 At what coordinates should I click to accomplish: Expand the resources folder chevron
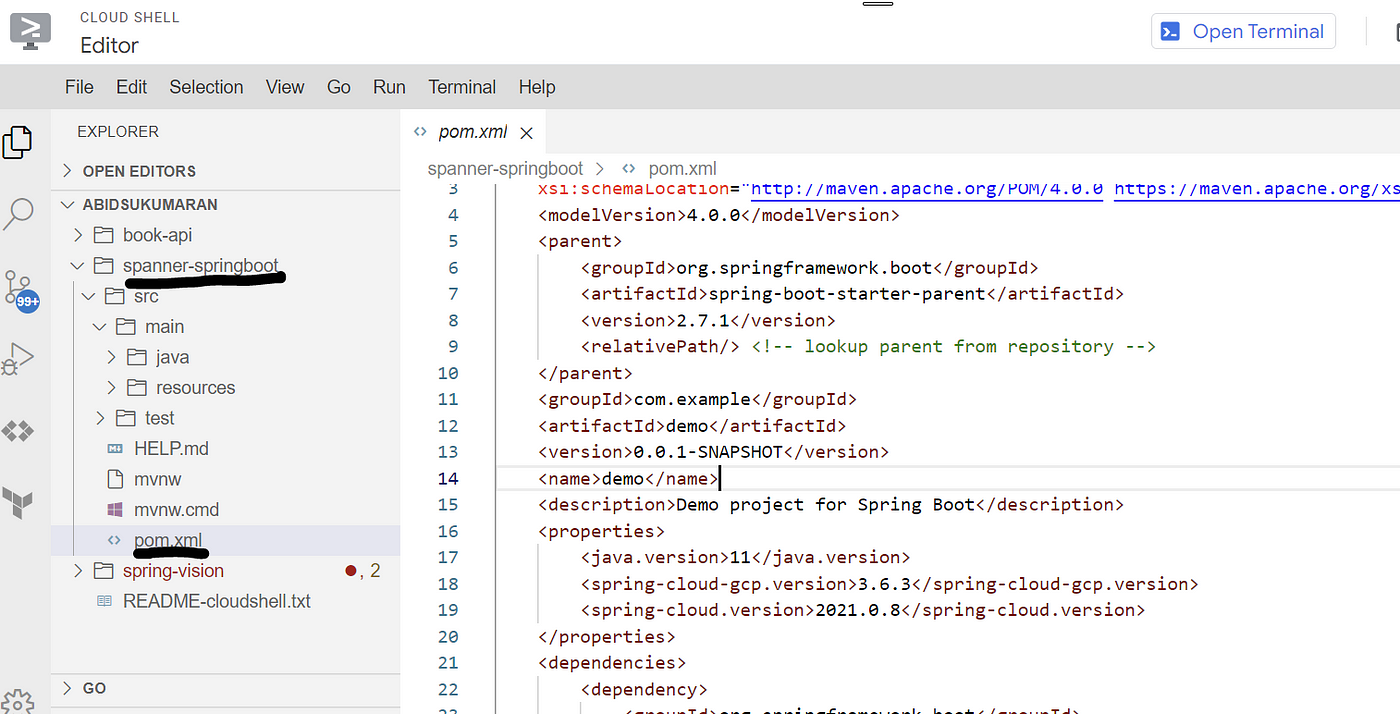click(x=112, y=387)
